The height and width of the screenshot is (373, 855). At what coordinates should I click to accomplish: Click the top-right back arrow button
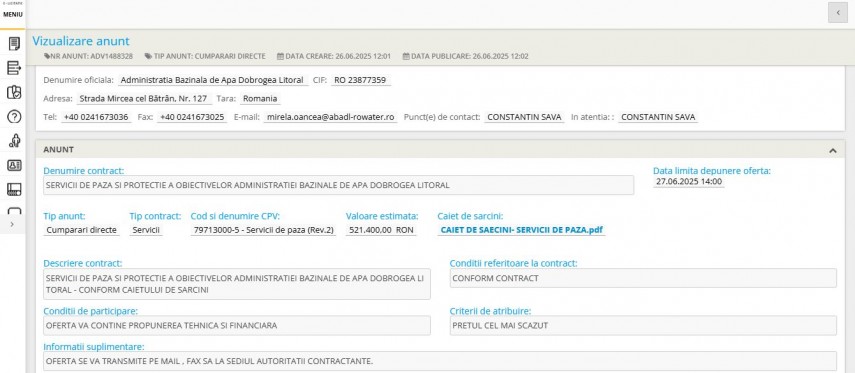(838, 13)
